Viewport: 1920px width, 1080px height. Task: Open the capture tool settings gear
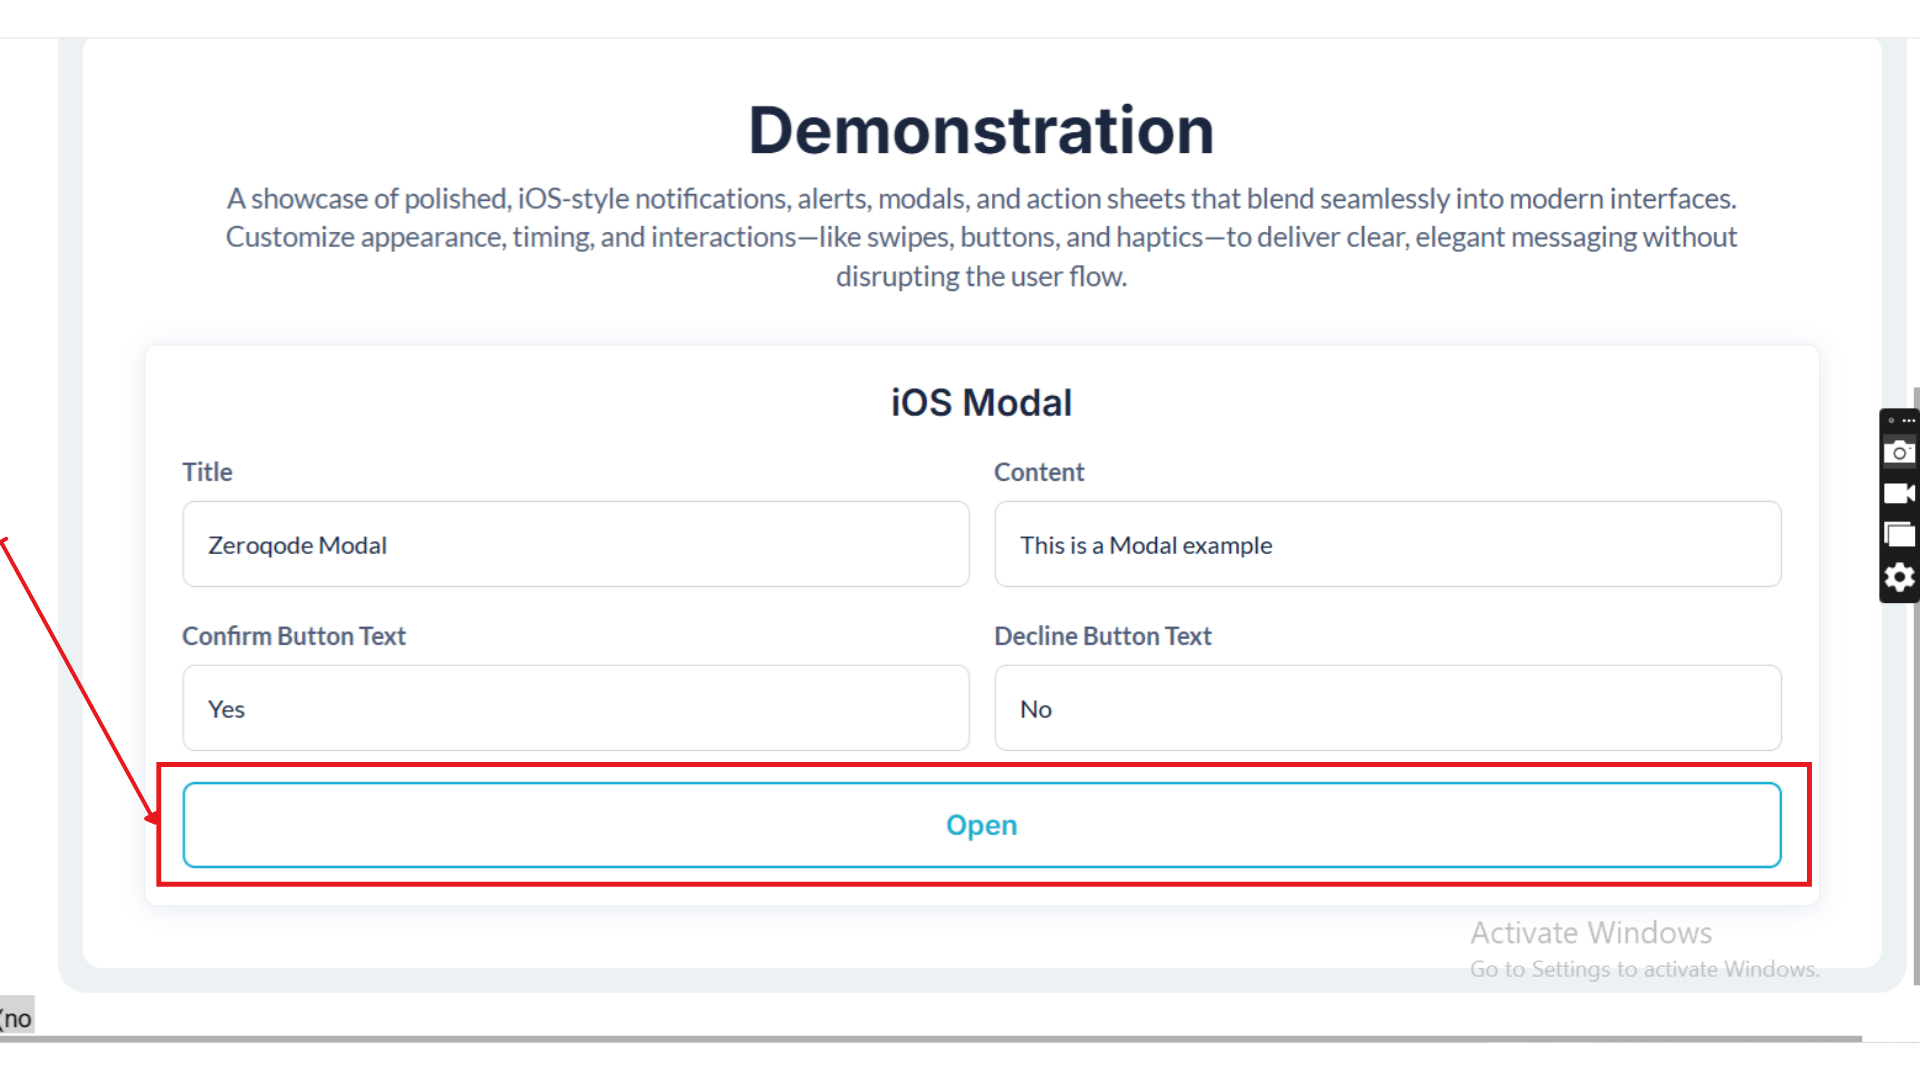(1899, 577)
